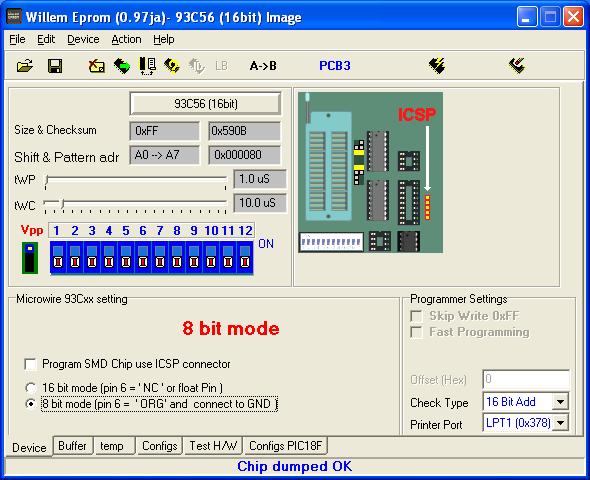Open file with the folder toolbar icon
This screenshot has width=590, height=480.
pyautogui.click(x=25, y=66)
